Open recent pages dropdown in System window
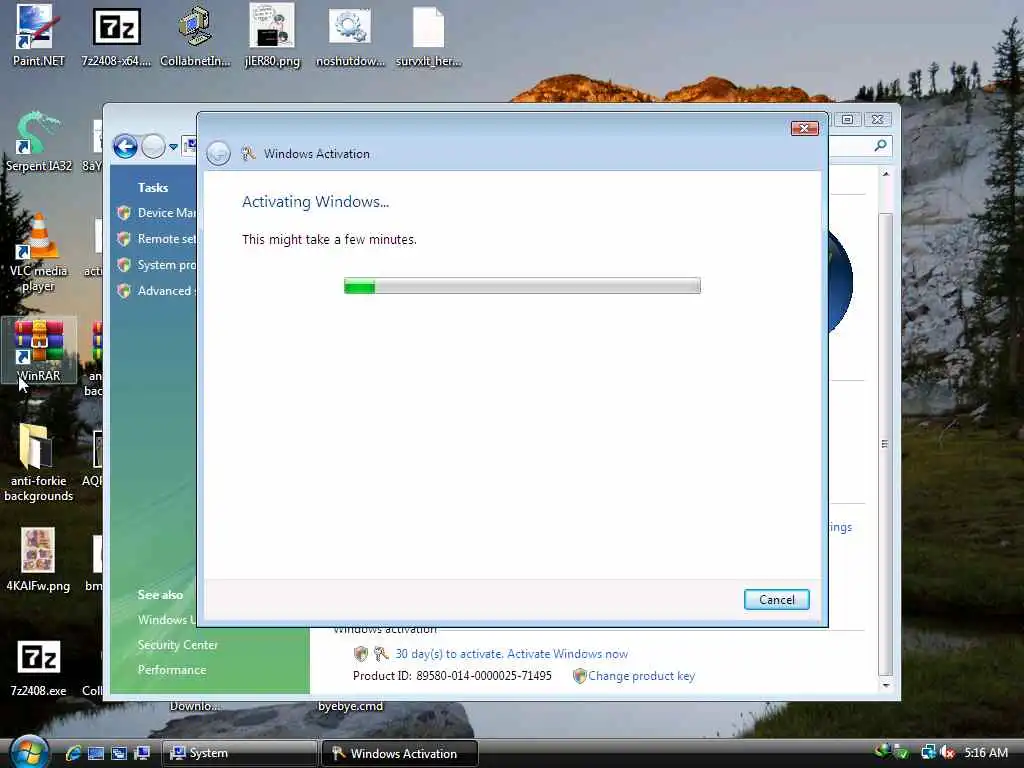 point(173,147)
